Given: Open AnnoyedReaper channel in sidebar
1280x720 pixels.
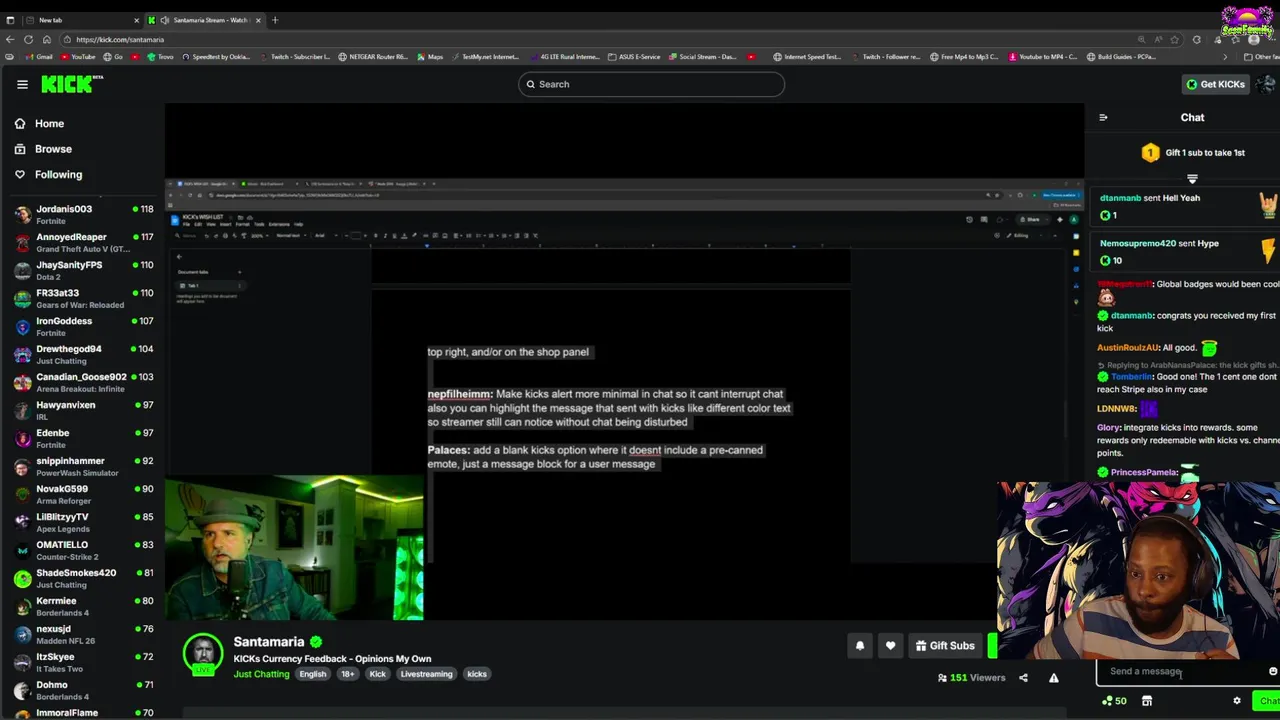Looking at the screenshot, I should 82,242.
